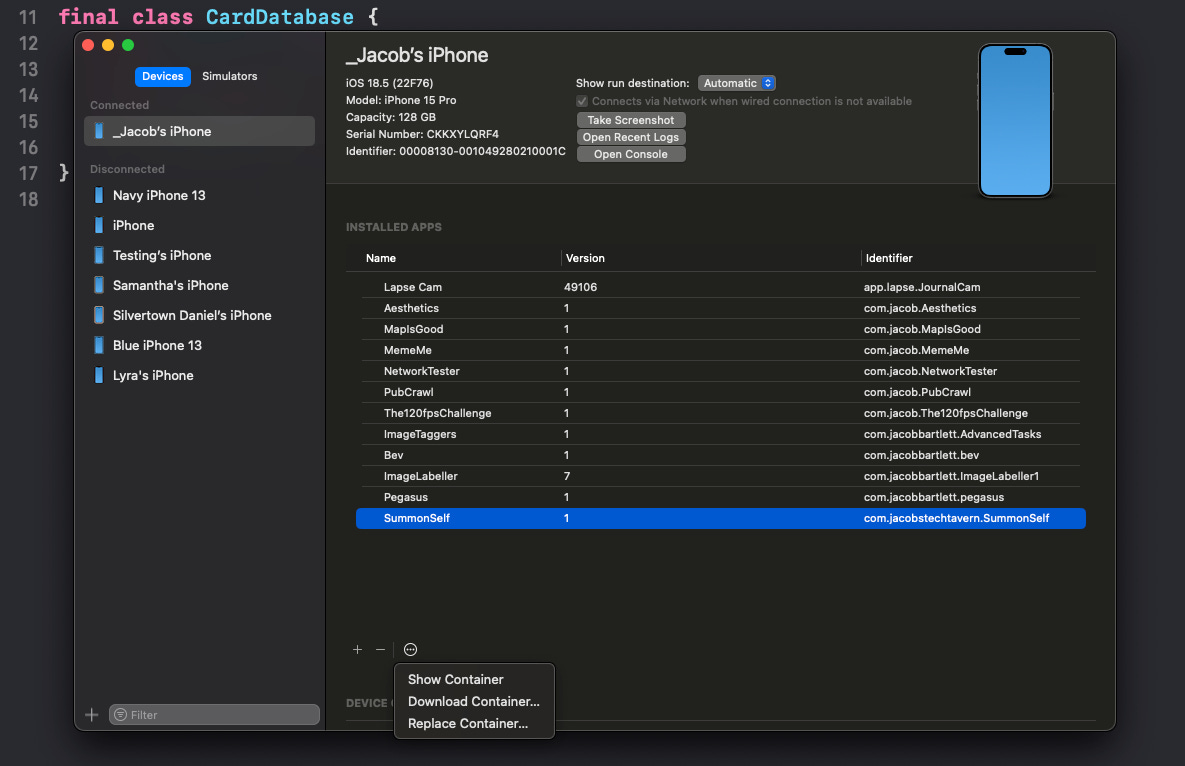This screenshot has width=1185, height=766.
Task: Select the Pegasus app row
Action: tap(721, 497)
